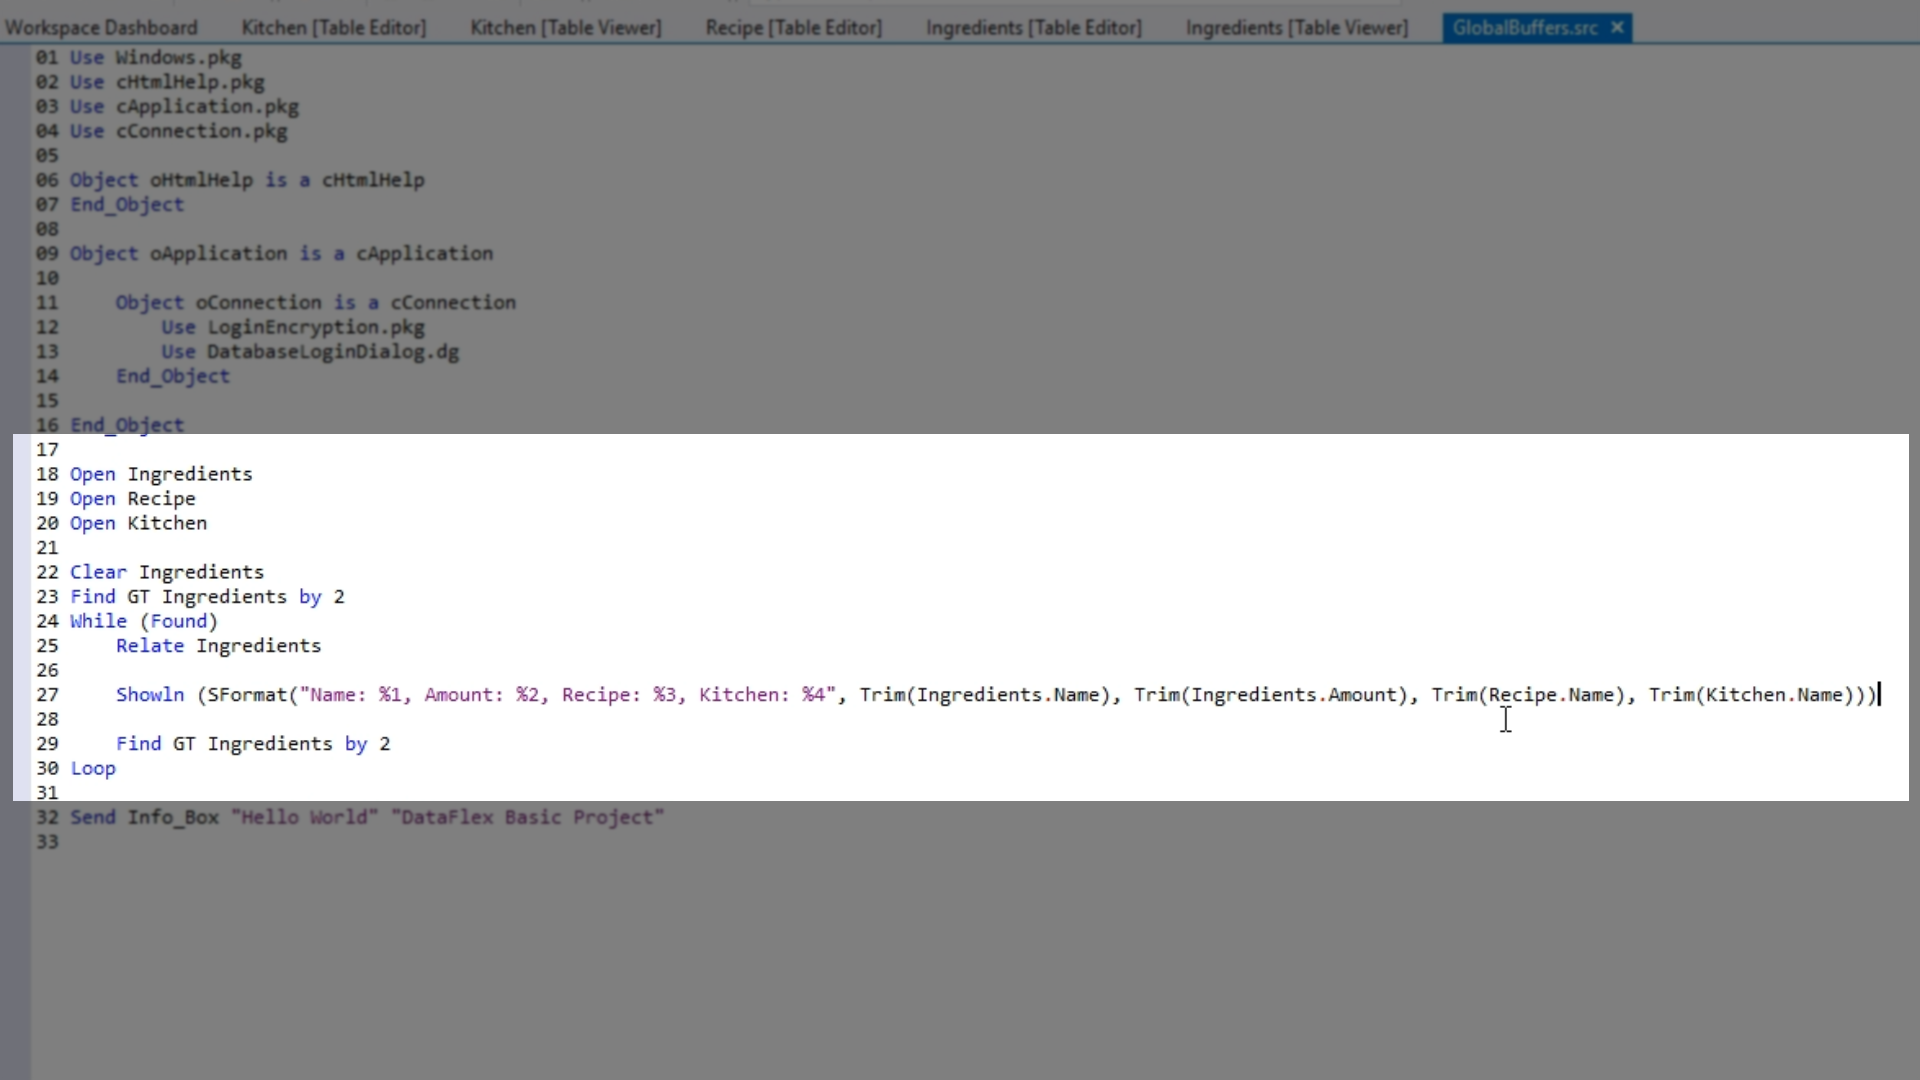Close the GlobalBuffers.src tab
The height and width of the screenshot is (1080, 1920).
[1617, 28]
